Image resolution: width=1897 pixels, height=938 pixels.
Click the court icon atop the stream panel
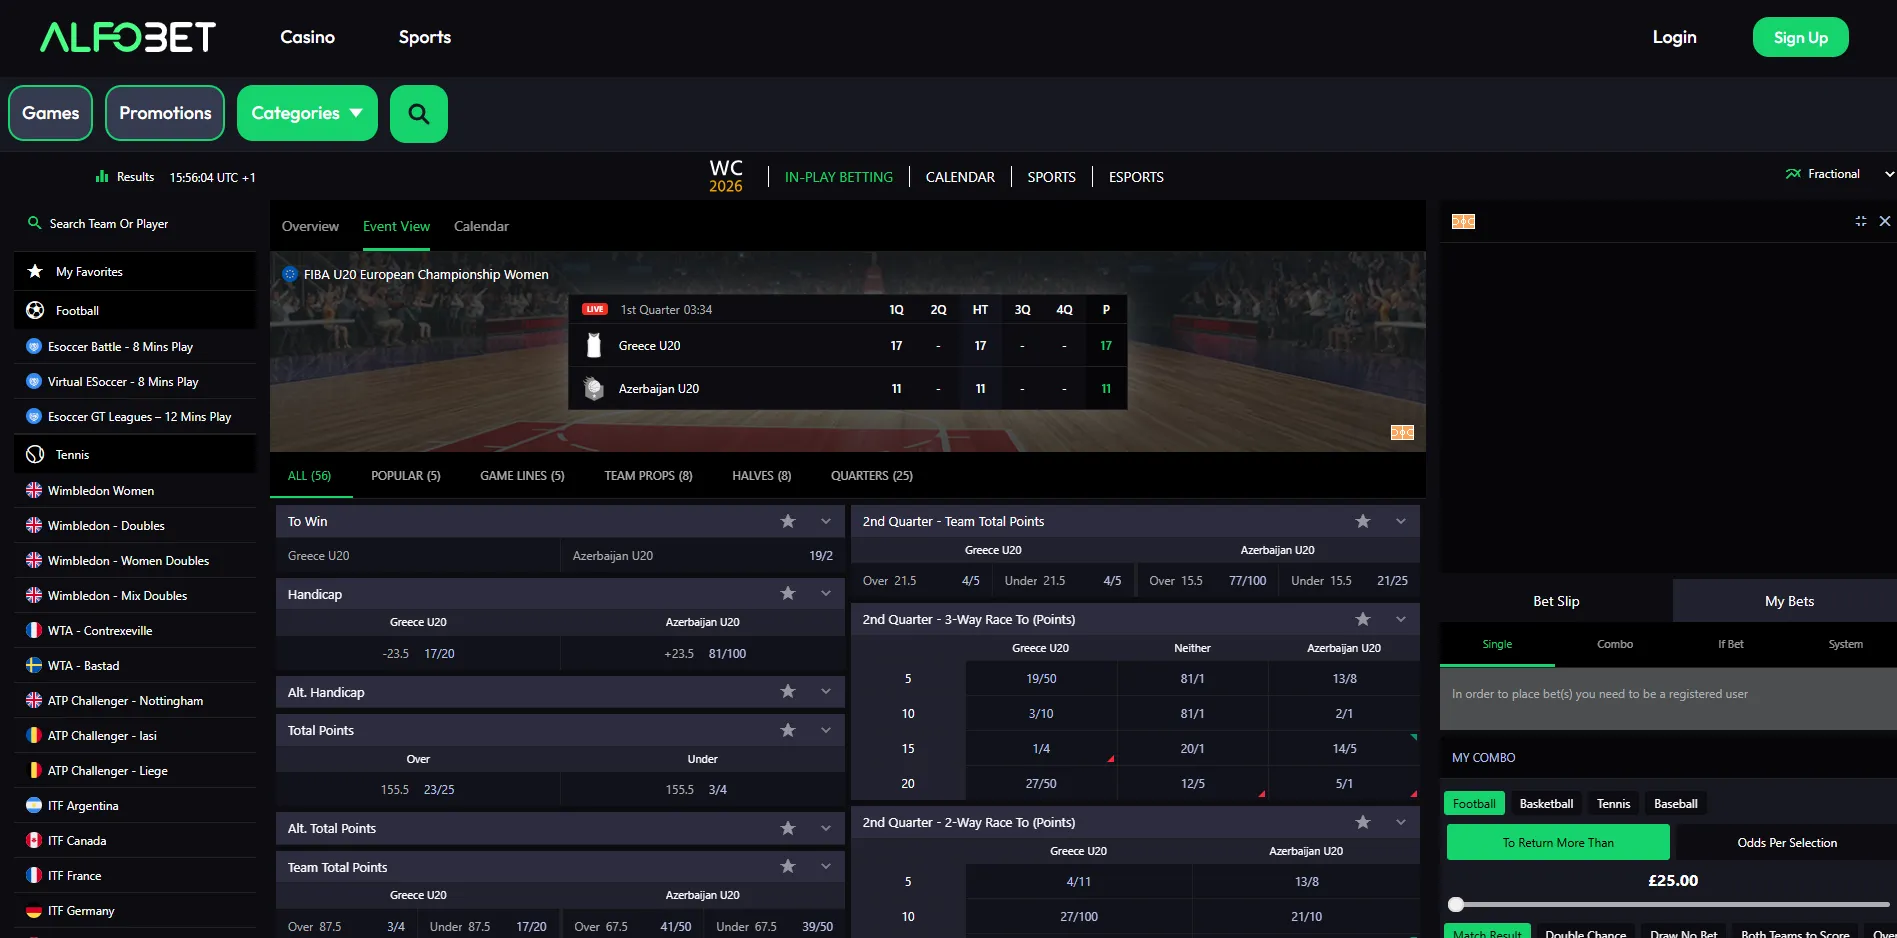[1463, 222]
